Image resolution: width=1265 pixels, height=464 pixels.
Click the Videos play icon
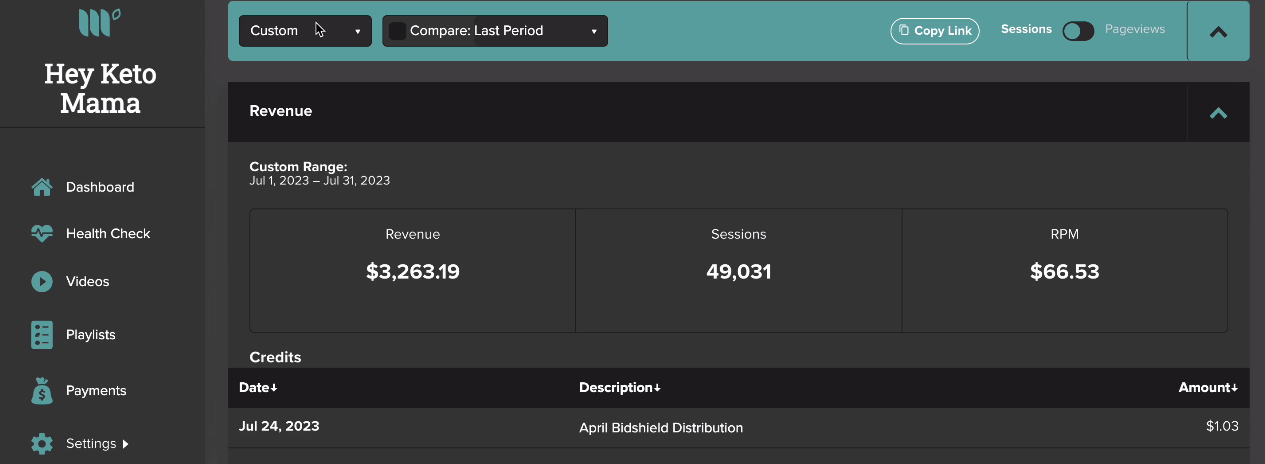click(41, 282)
